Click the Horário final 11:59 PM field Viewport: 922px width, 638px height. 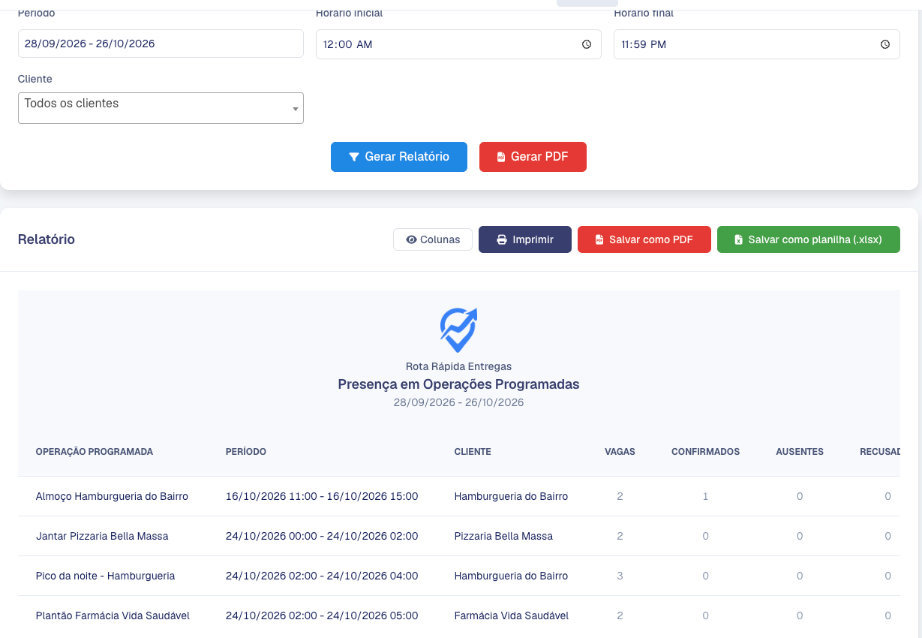(x=756, y=44)
